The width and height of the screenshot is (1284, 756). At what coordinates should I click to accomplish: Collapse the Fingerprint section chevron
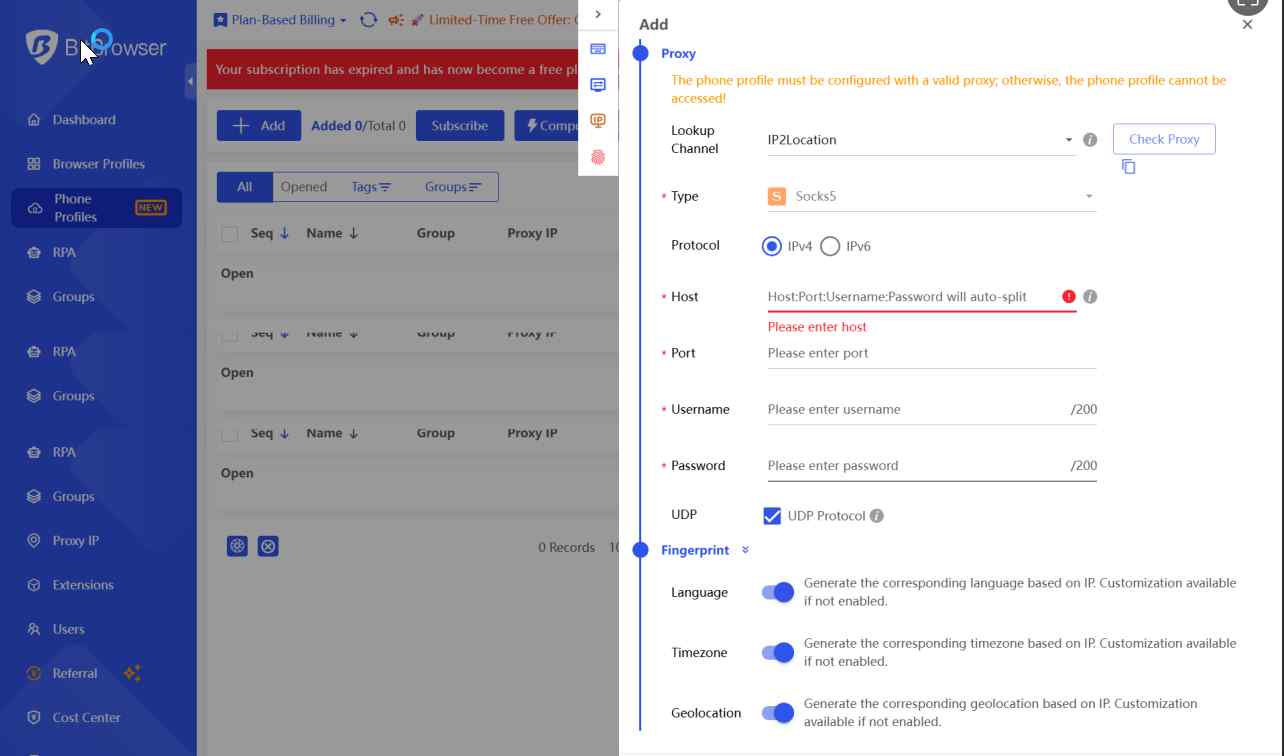pos(745,550)
